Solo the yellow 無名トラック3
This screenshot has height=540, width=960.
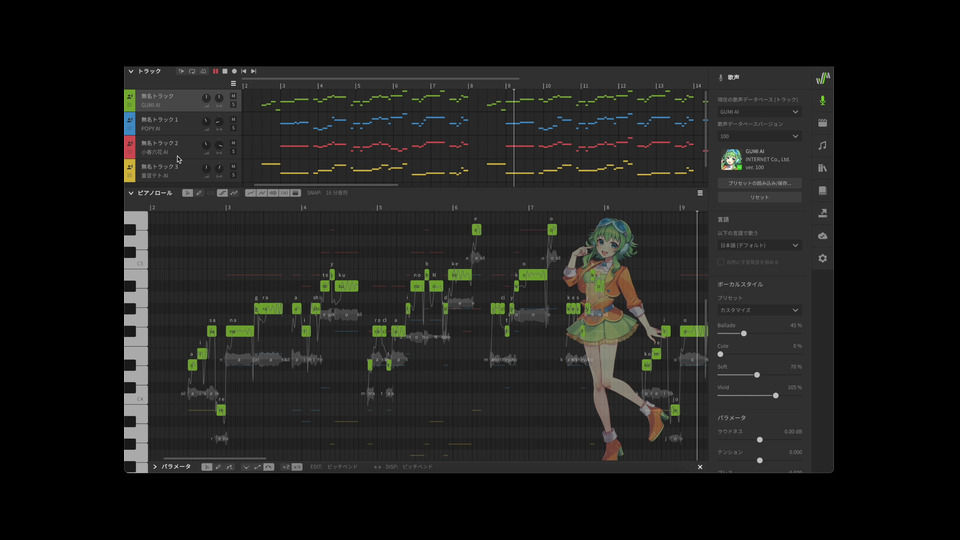point(233,175)
